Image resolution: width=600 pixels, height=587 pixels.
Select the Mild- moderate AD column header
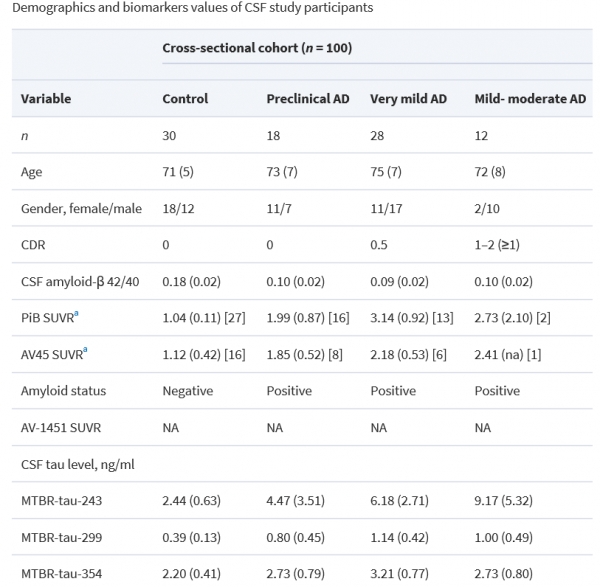[529, 99]
